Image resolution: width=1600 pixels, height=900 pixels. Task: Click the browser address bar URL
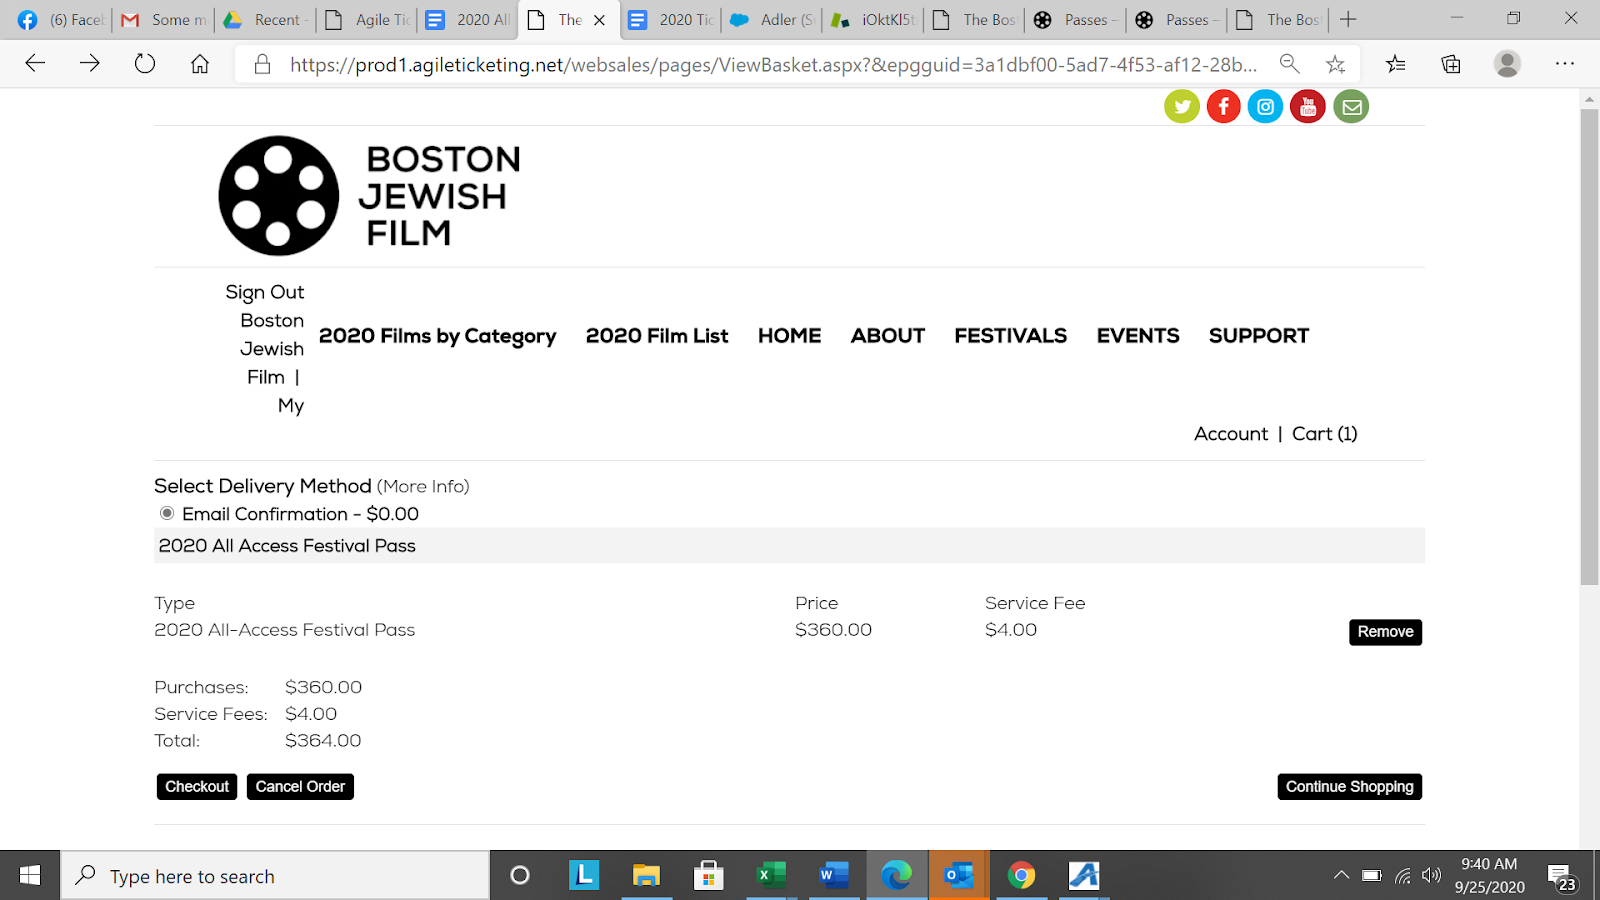[773, 64]
